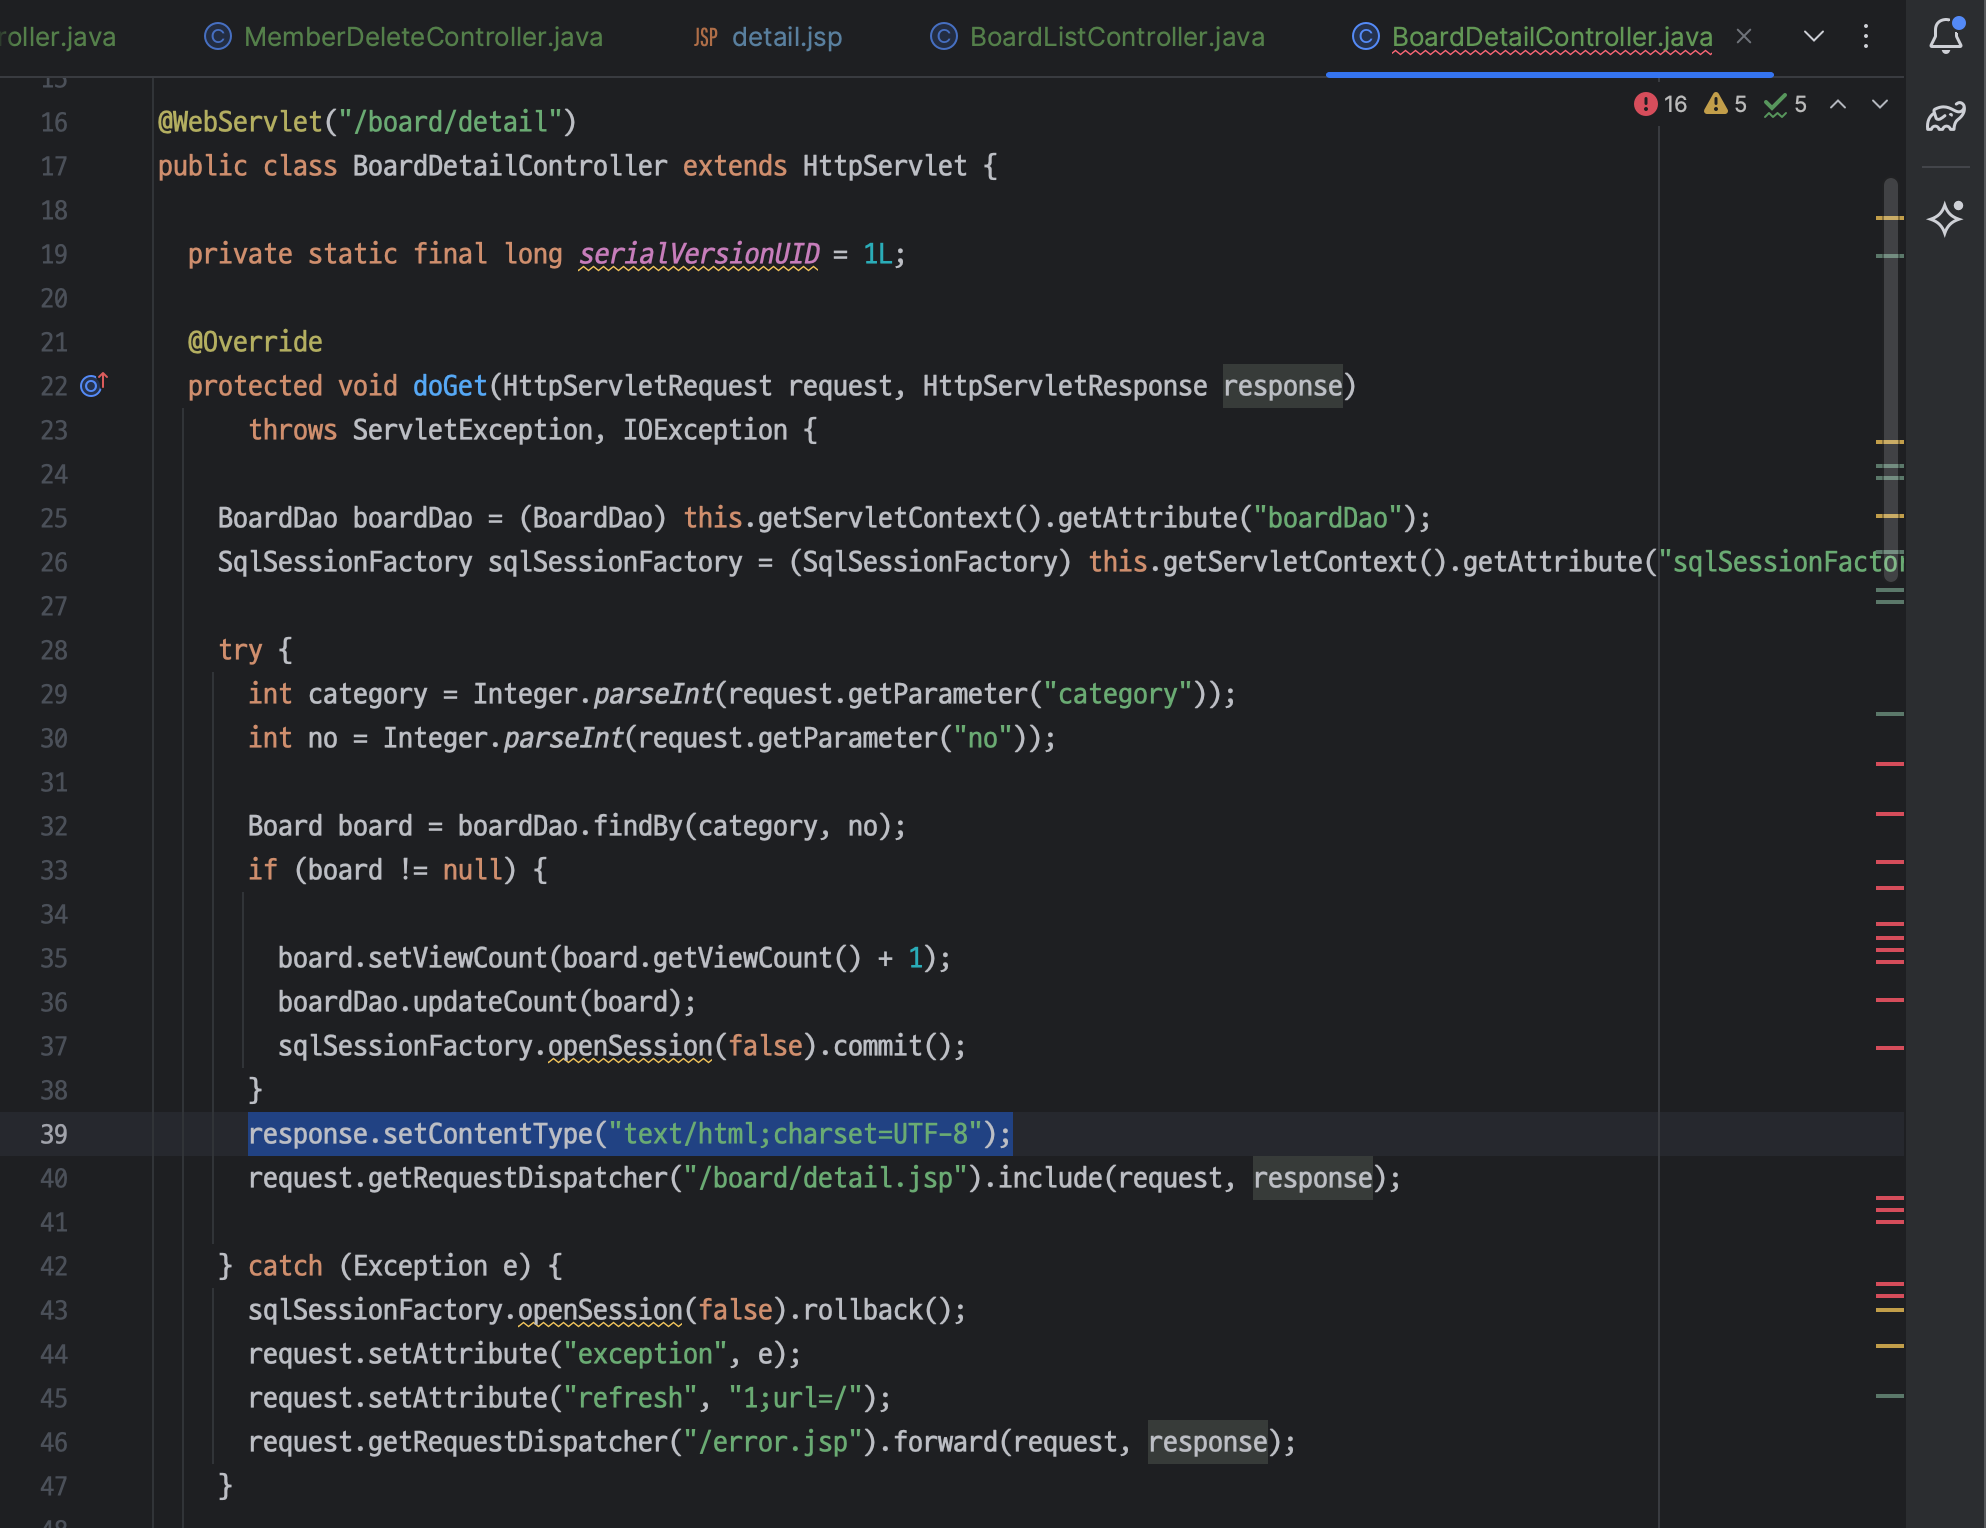Open the BoardListController.java tab
1986x1528 pixels.
click(x=1116, y=37)
